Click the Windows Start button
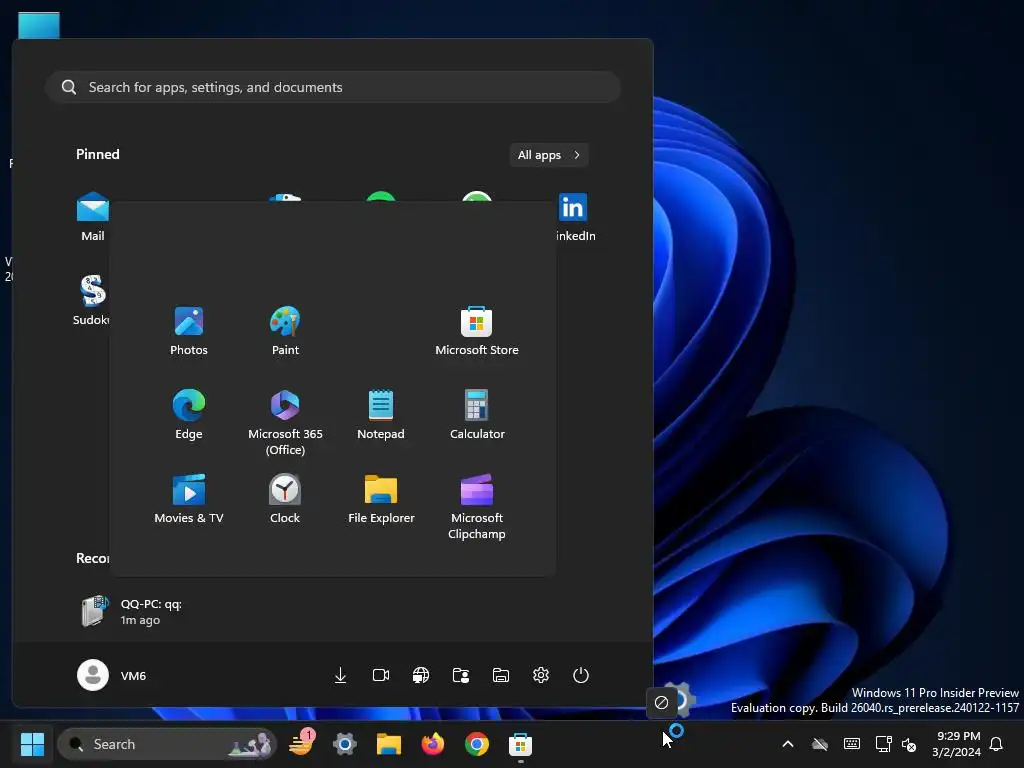The image size is (1024, 768). pyautogui.click(x=32, y=744)
